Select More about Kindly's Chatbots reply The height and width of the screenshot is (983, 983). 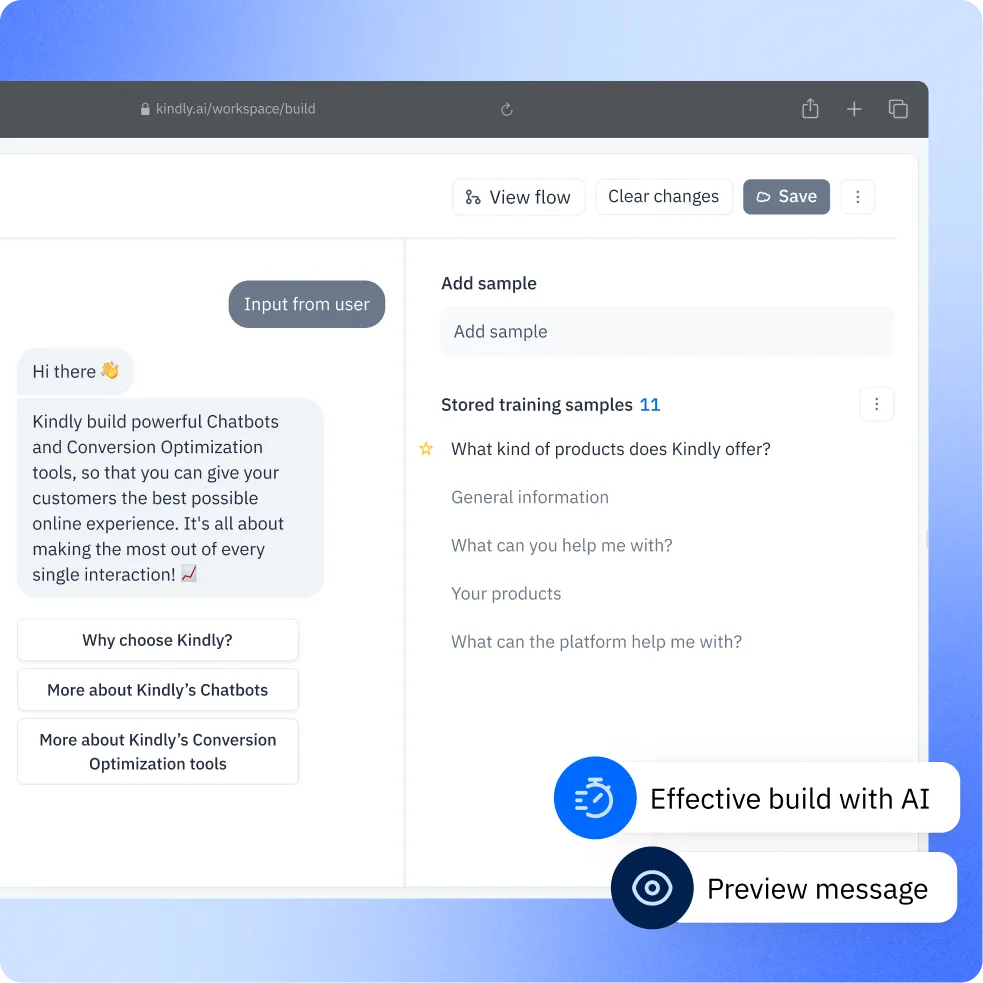click(157, 689)
